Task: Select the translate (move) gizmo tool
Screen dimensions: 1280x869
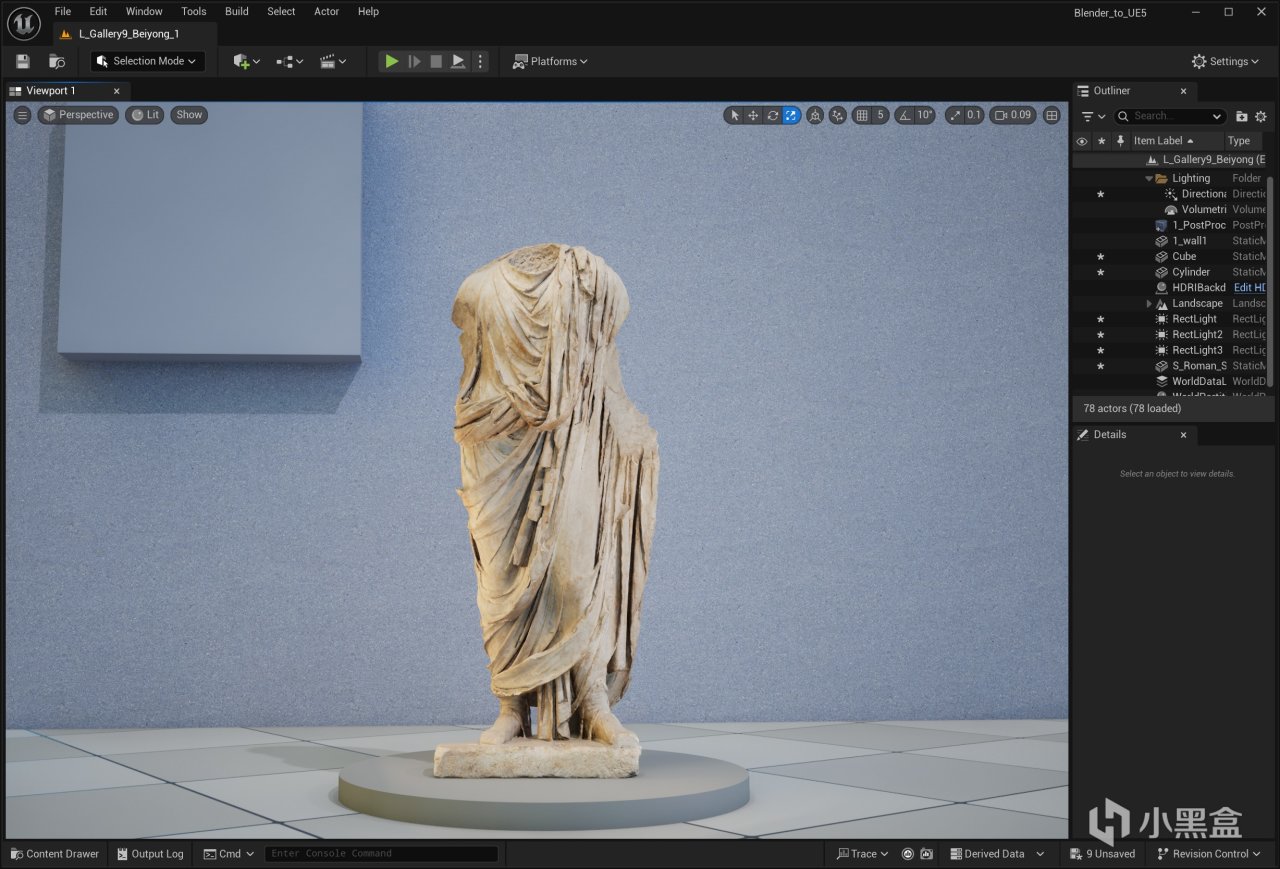Action: point(753,115)
